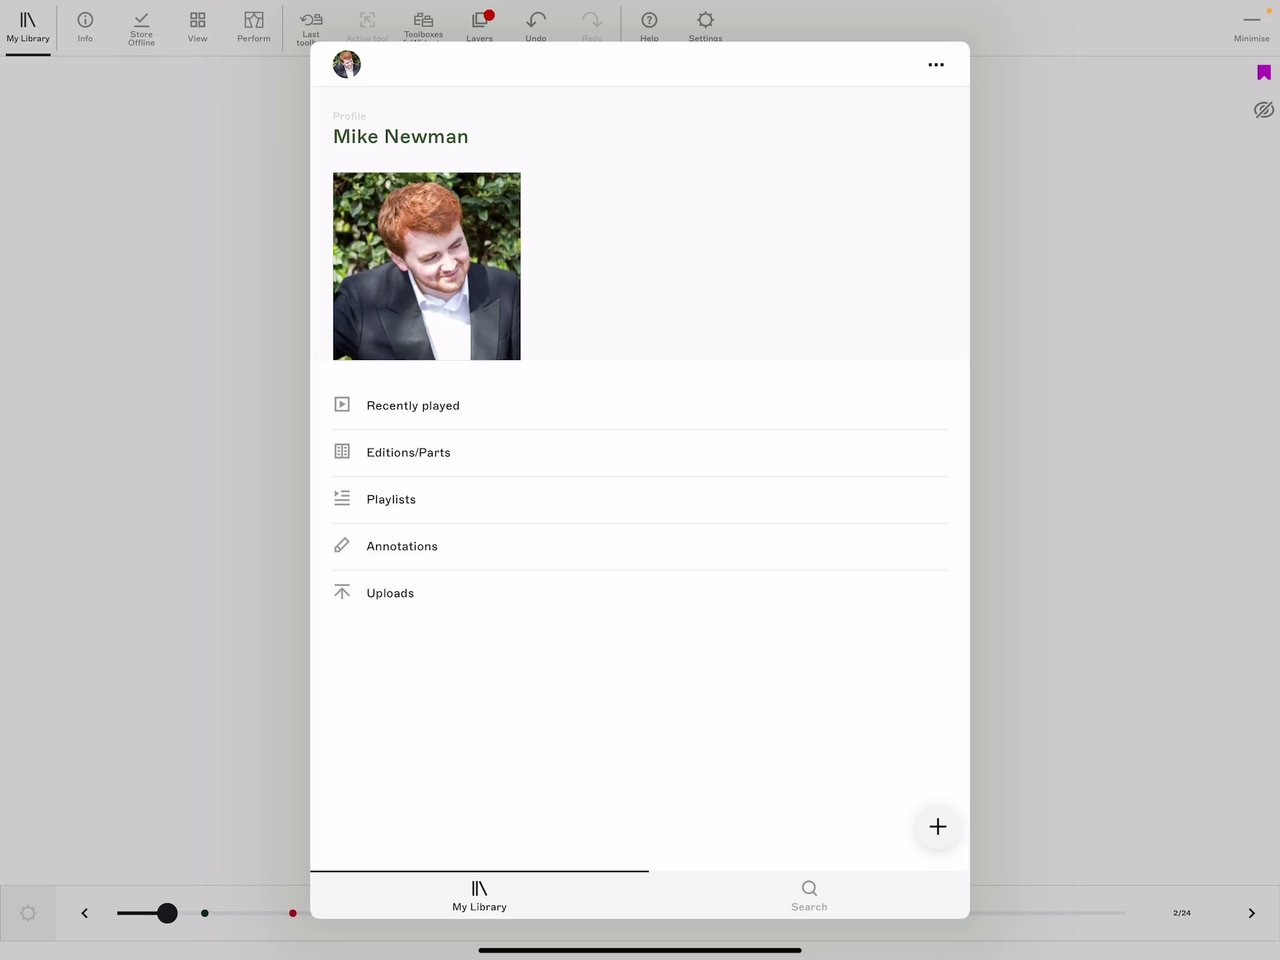Click the Annotations pencil icon
Viewport: 1280px width, 960px height.
tap(342, 546)
